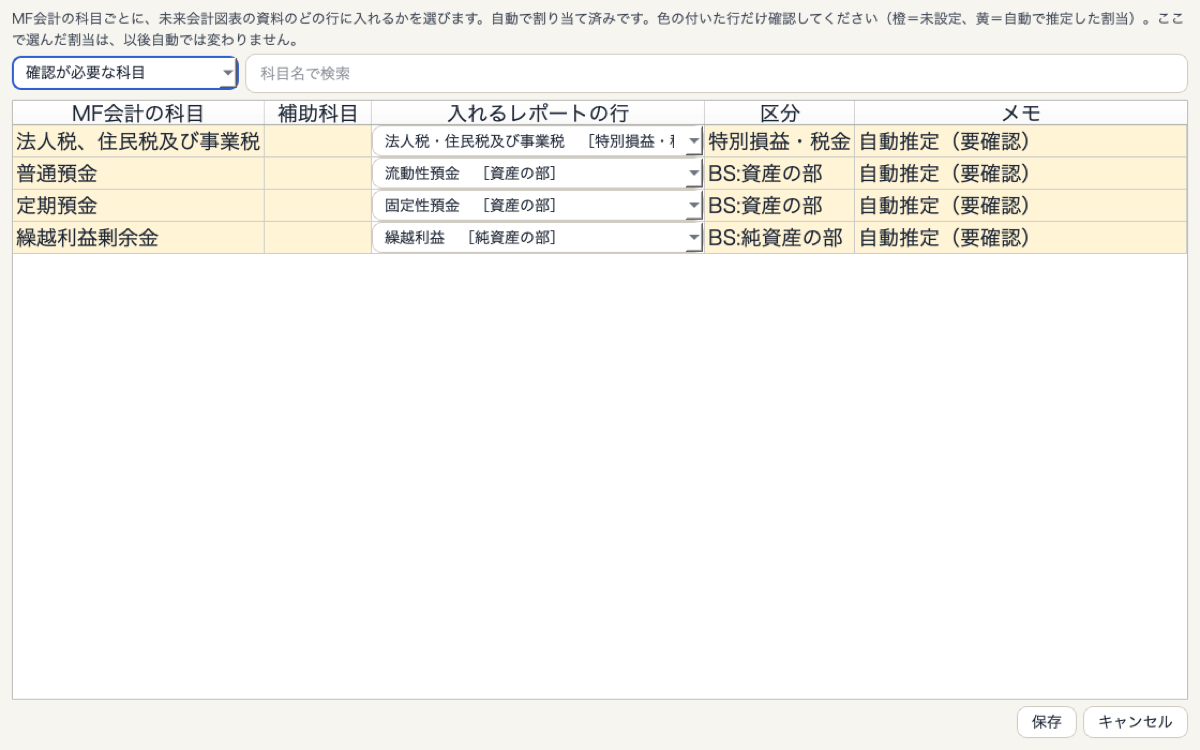Click the 区分 column header
The height and width of the screenshot is (750, 1200).
[x=780, y=113]
